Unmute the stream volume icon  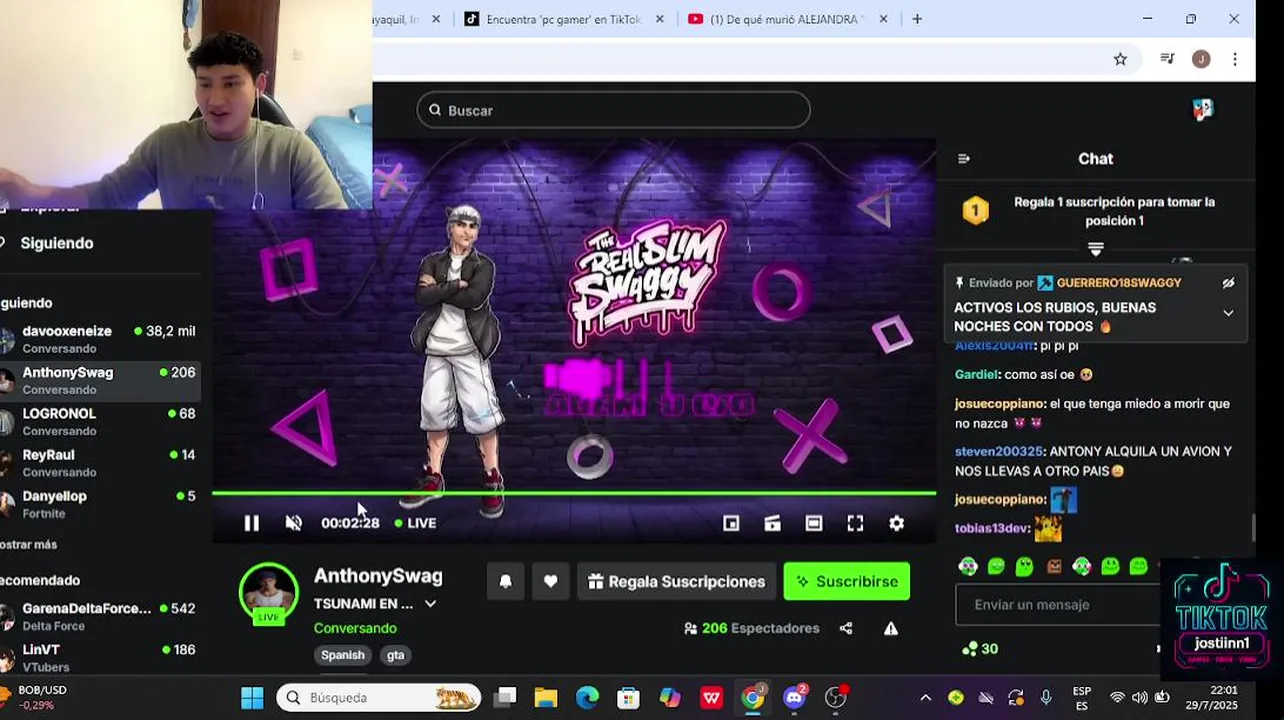coord(293,523)
